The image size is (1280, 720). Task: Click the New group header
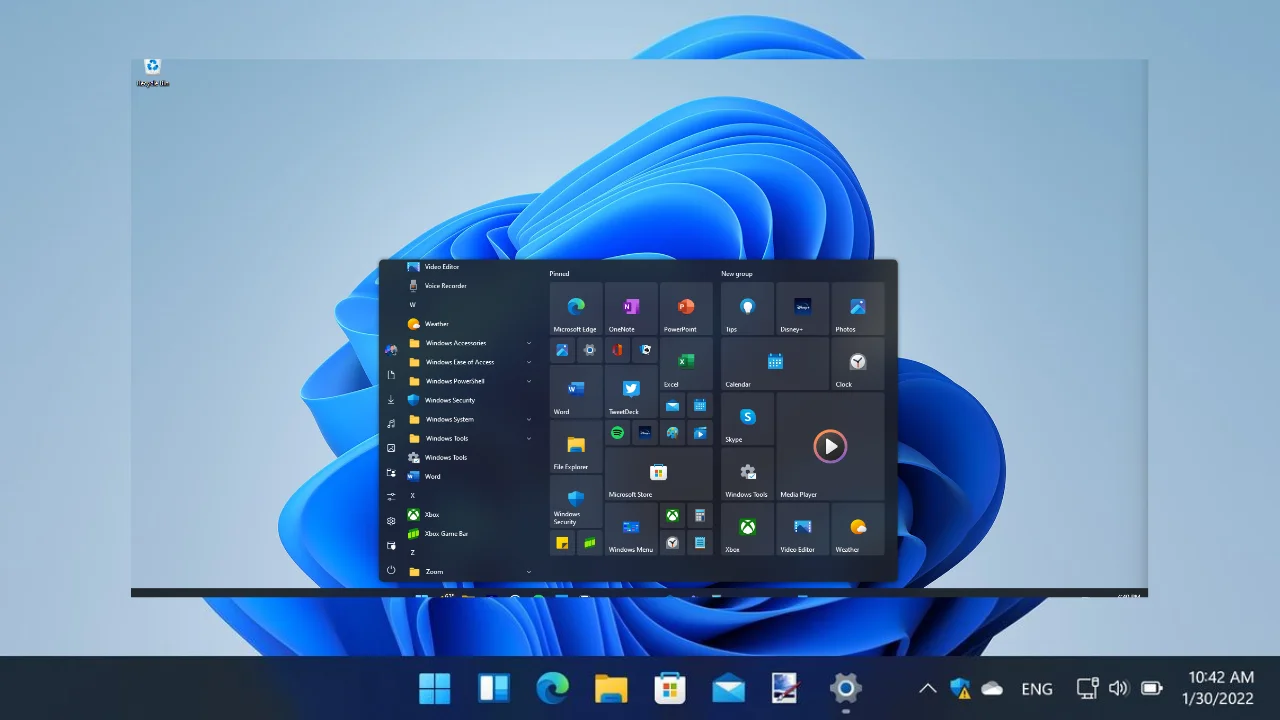[x=737, y=273]
